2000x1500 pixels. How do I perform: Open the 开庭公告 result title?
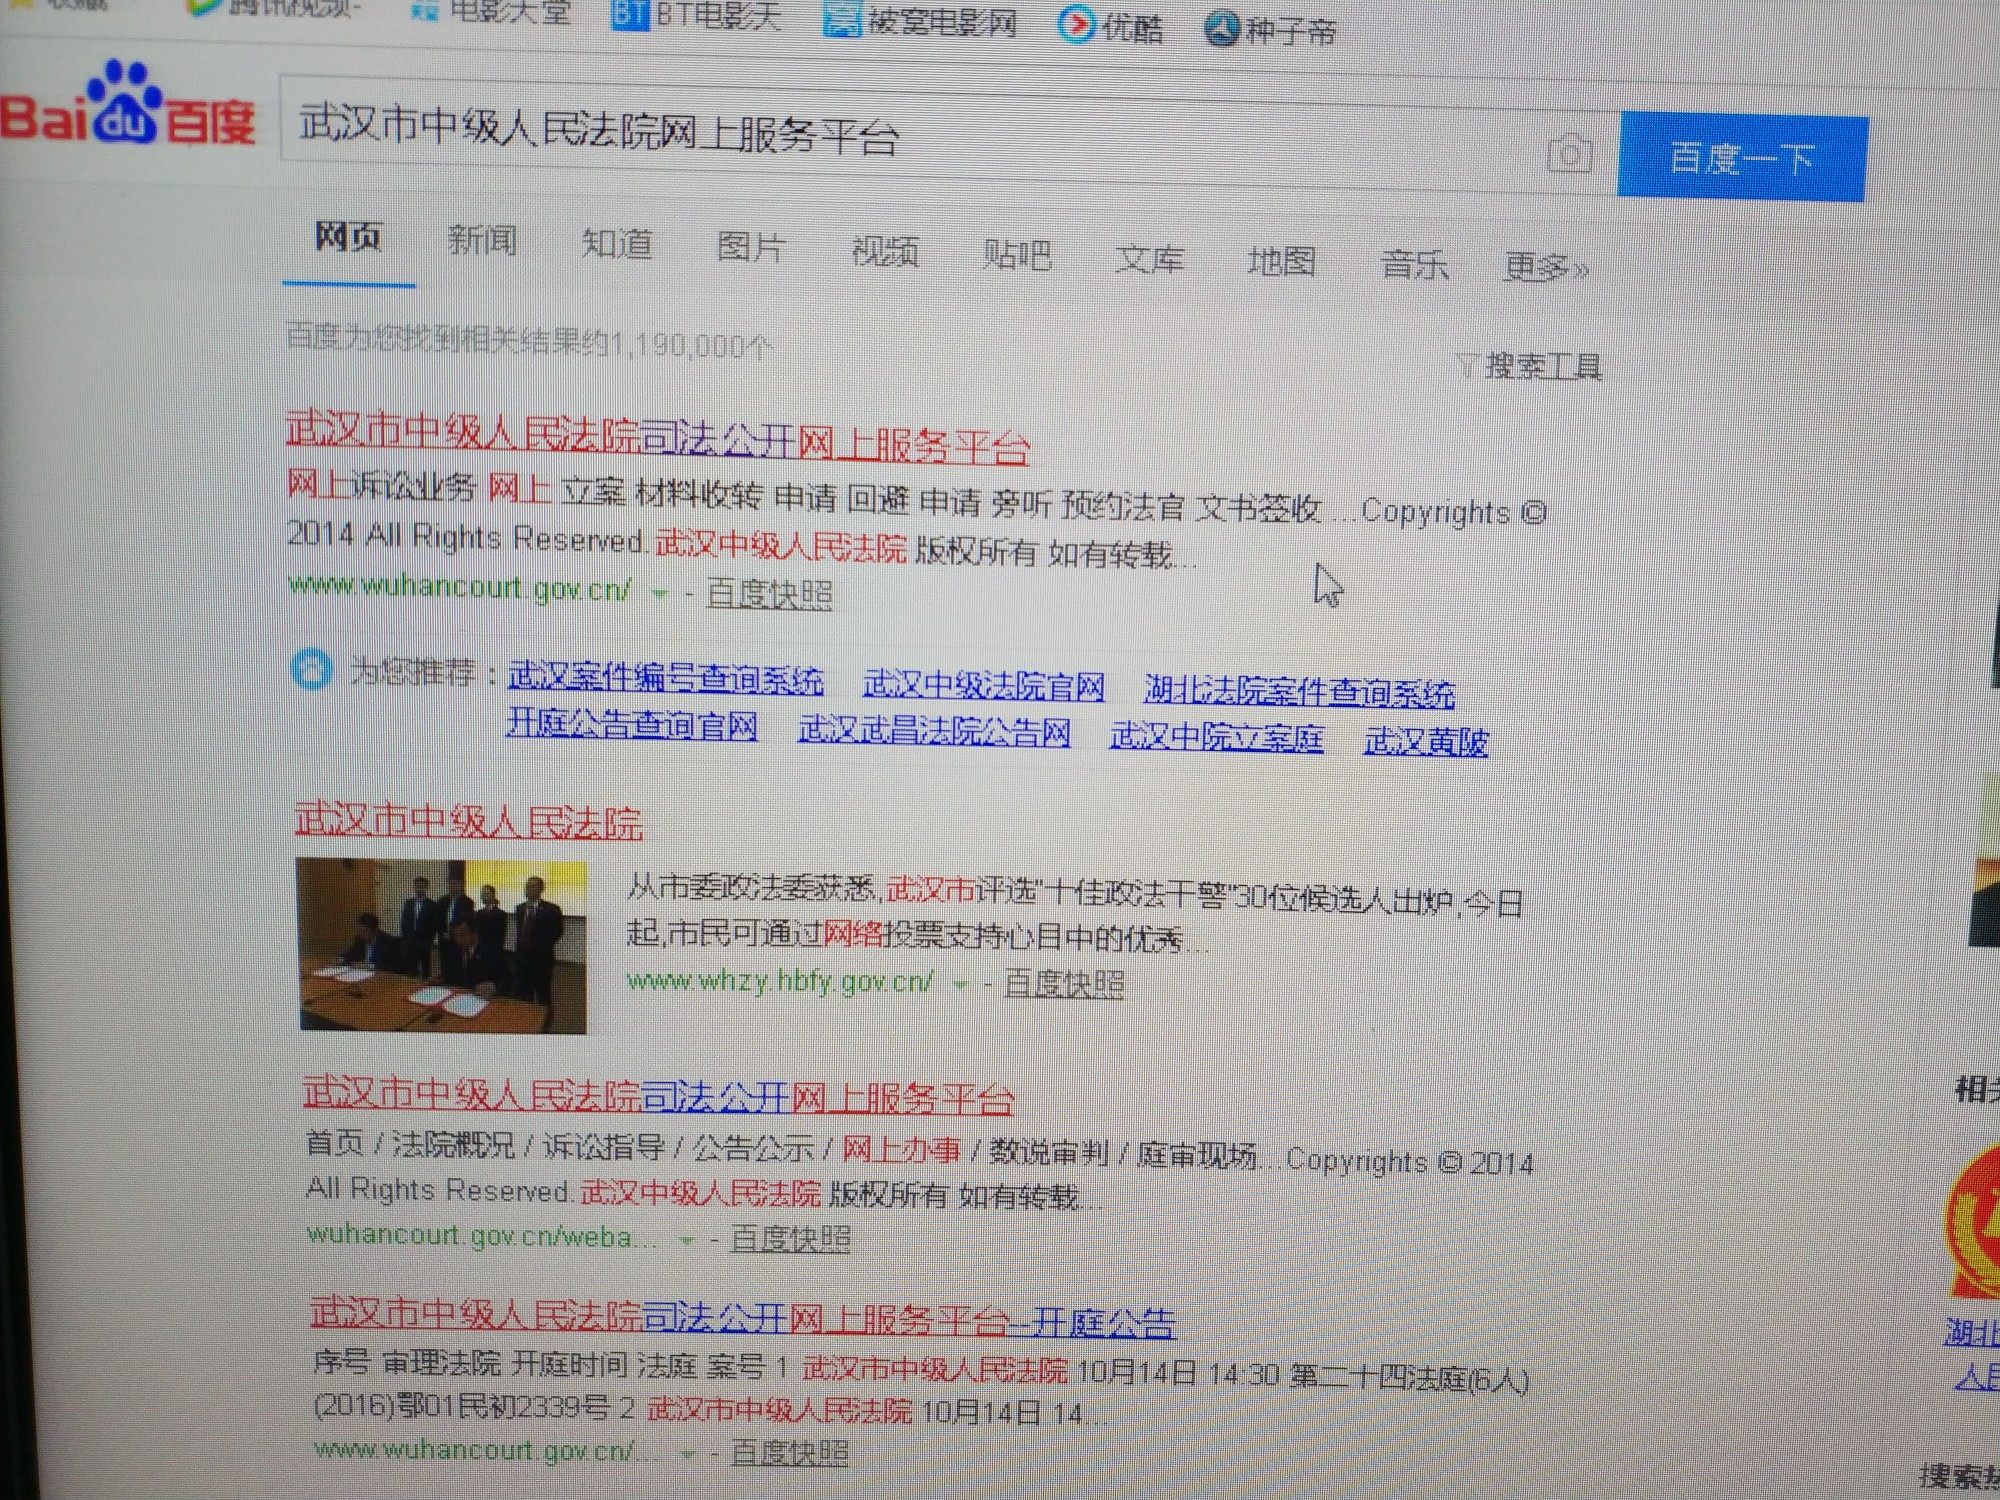point(743,1318)
